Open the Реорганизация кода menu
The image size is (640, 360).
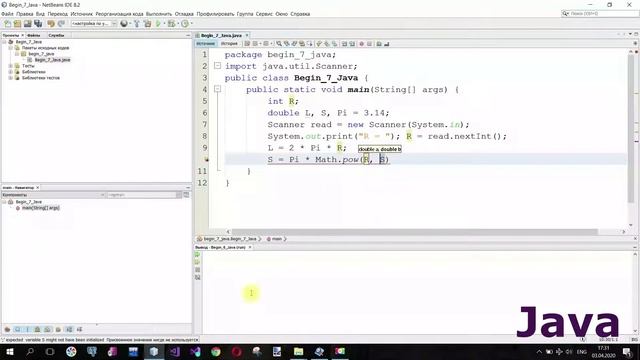coord(119,14)
